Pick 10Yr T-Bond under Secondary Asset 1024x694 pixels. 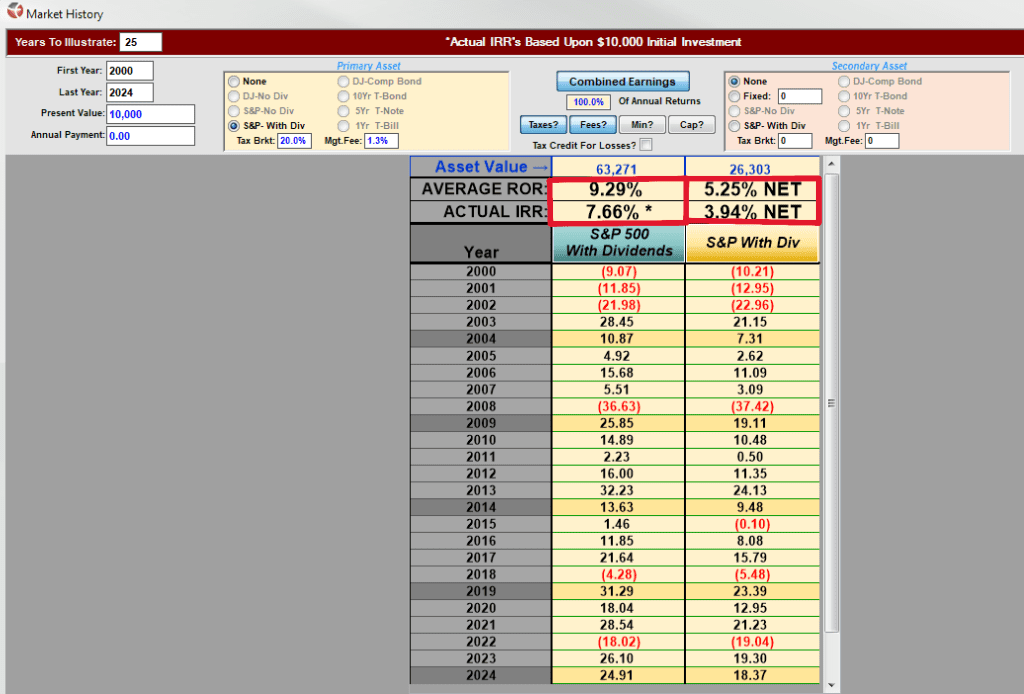pyautogui.click(x=844, y=96)
